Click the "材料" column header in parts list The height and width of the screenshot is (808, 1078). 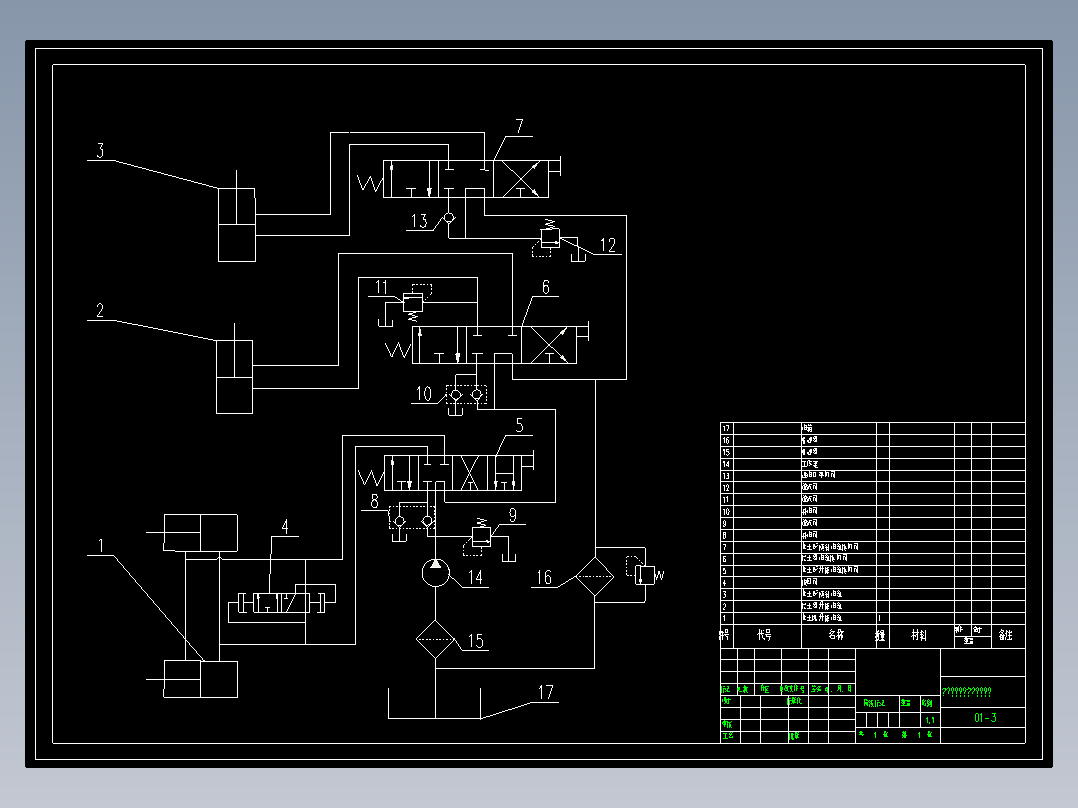pos(919,635)
